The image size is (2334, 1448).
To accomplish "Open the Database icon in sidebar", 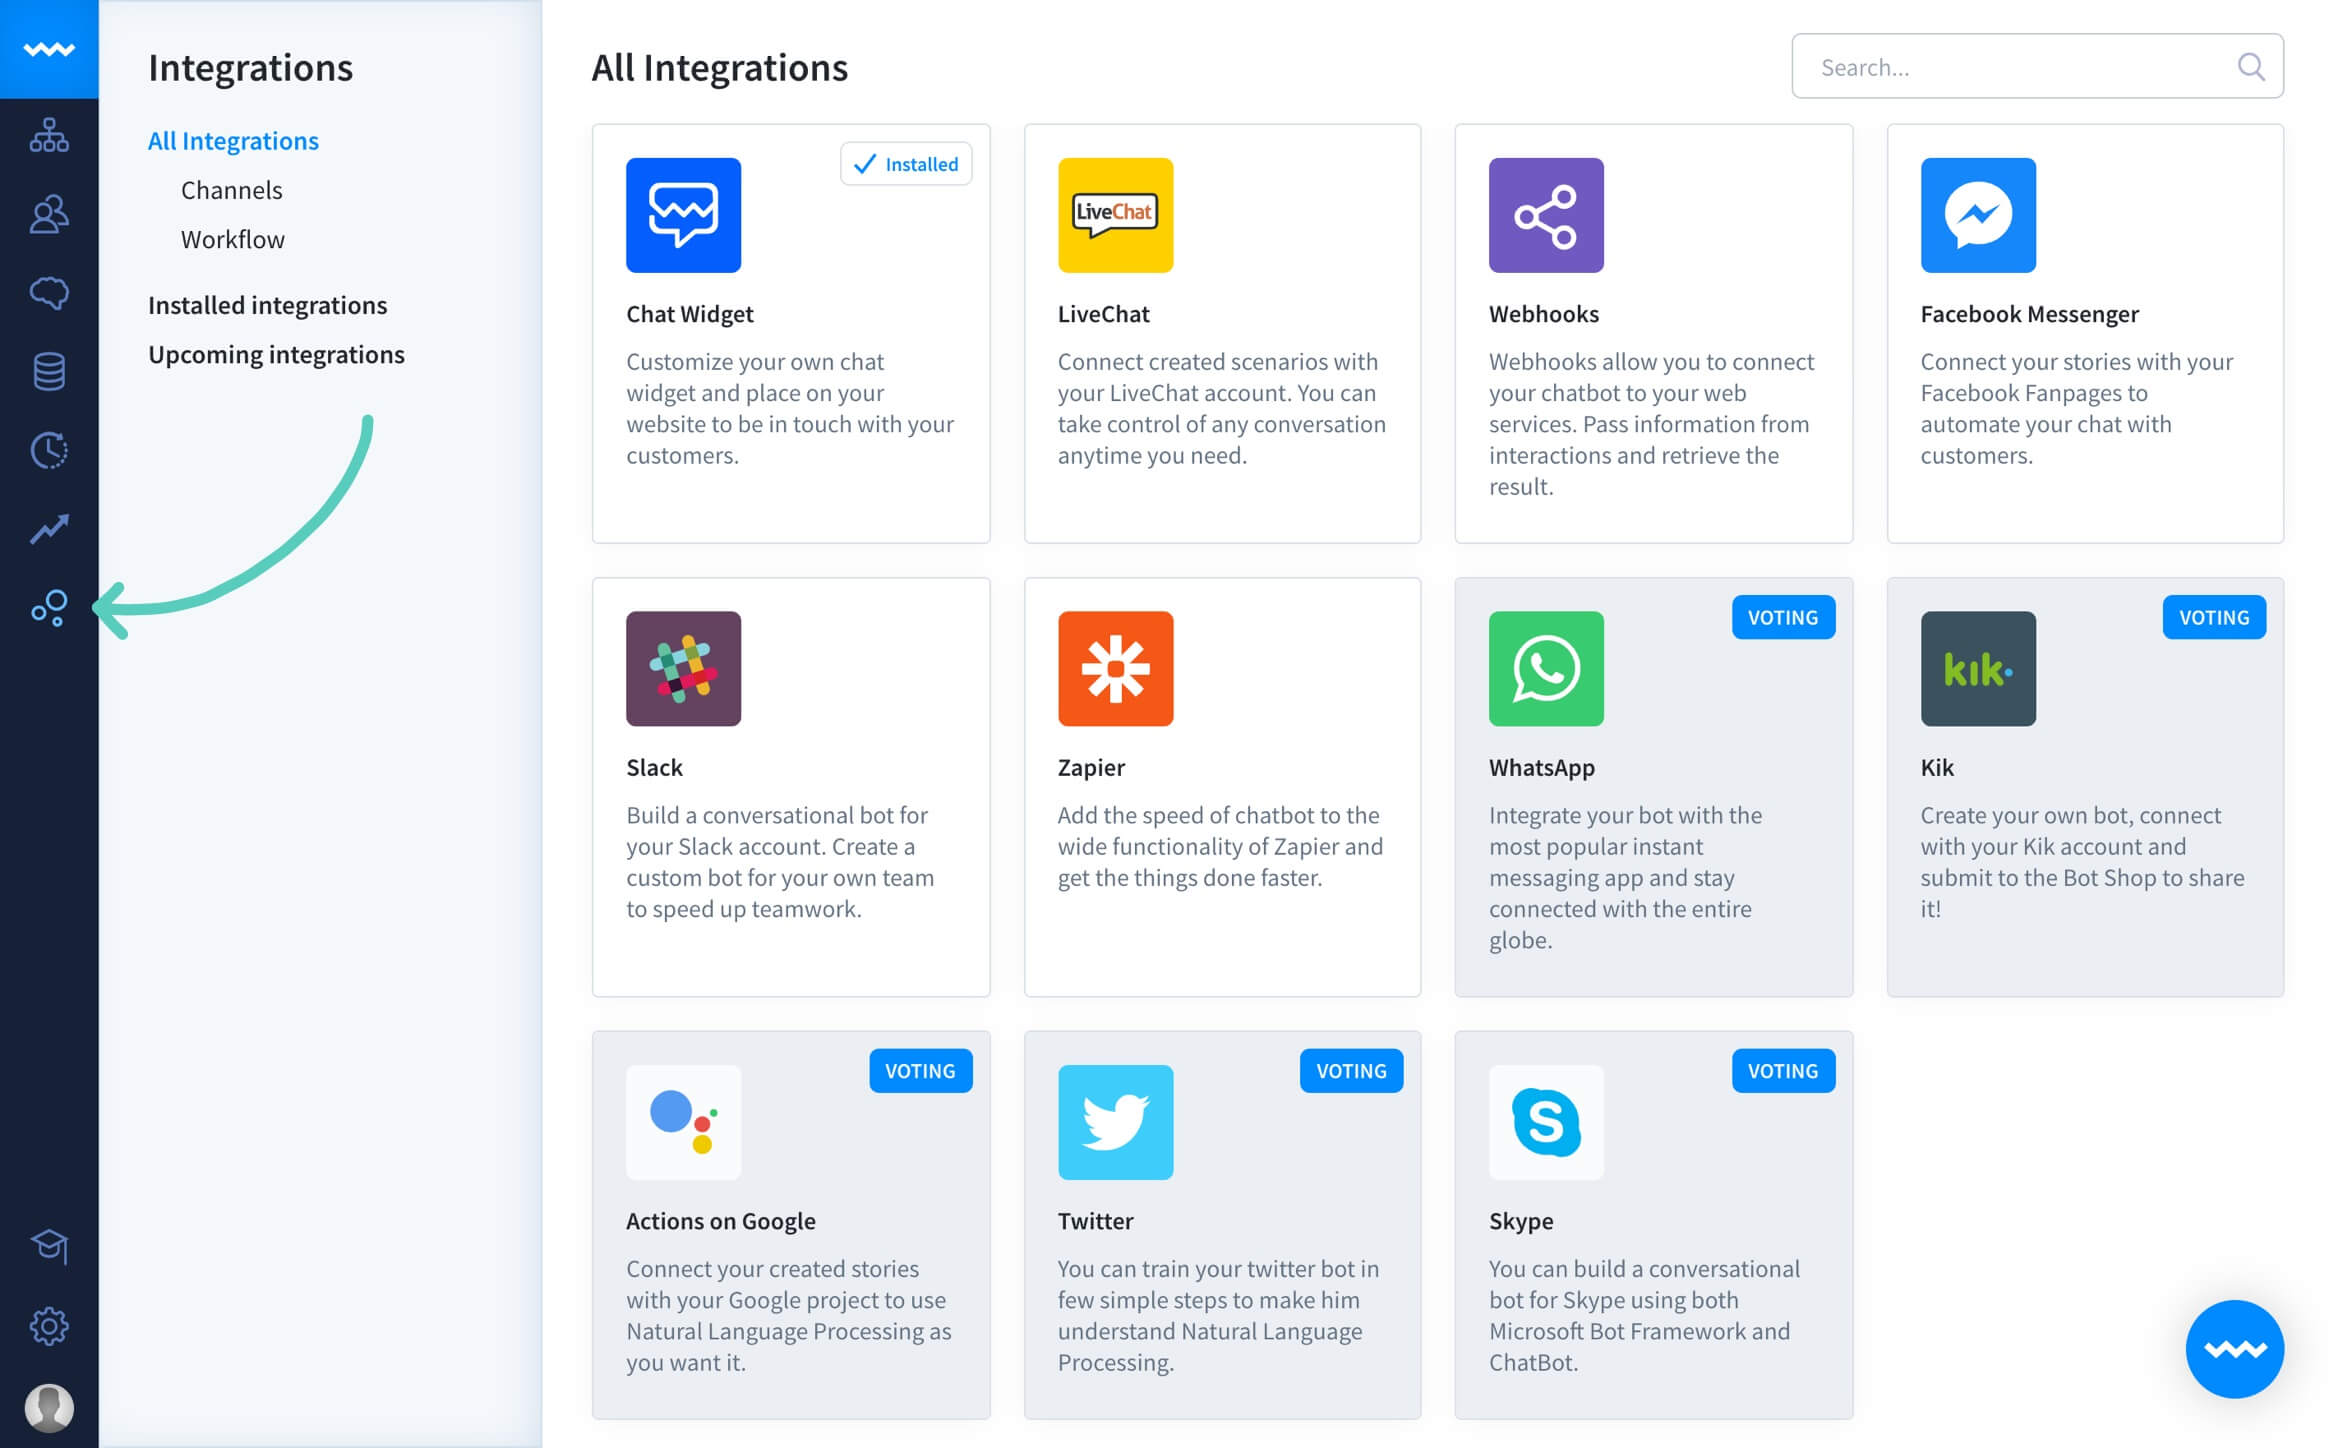I will tap(48, 369).
